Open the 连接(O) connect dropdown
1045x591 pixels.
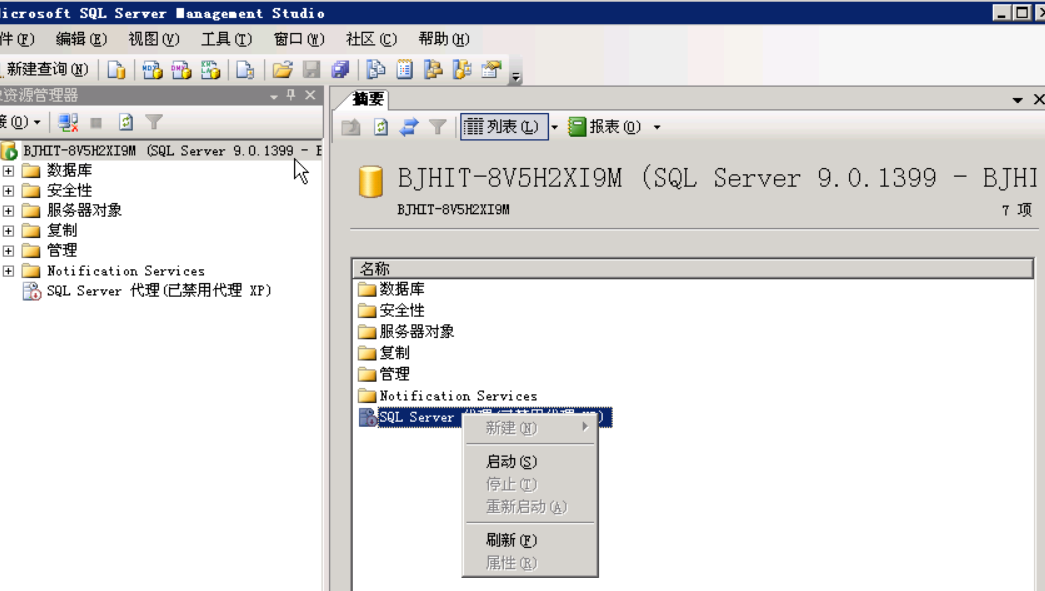20,123
